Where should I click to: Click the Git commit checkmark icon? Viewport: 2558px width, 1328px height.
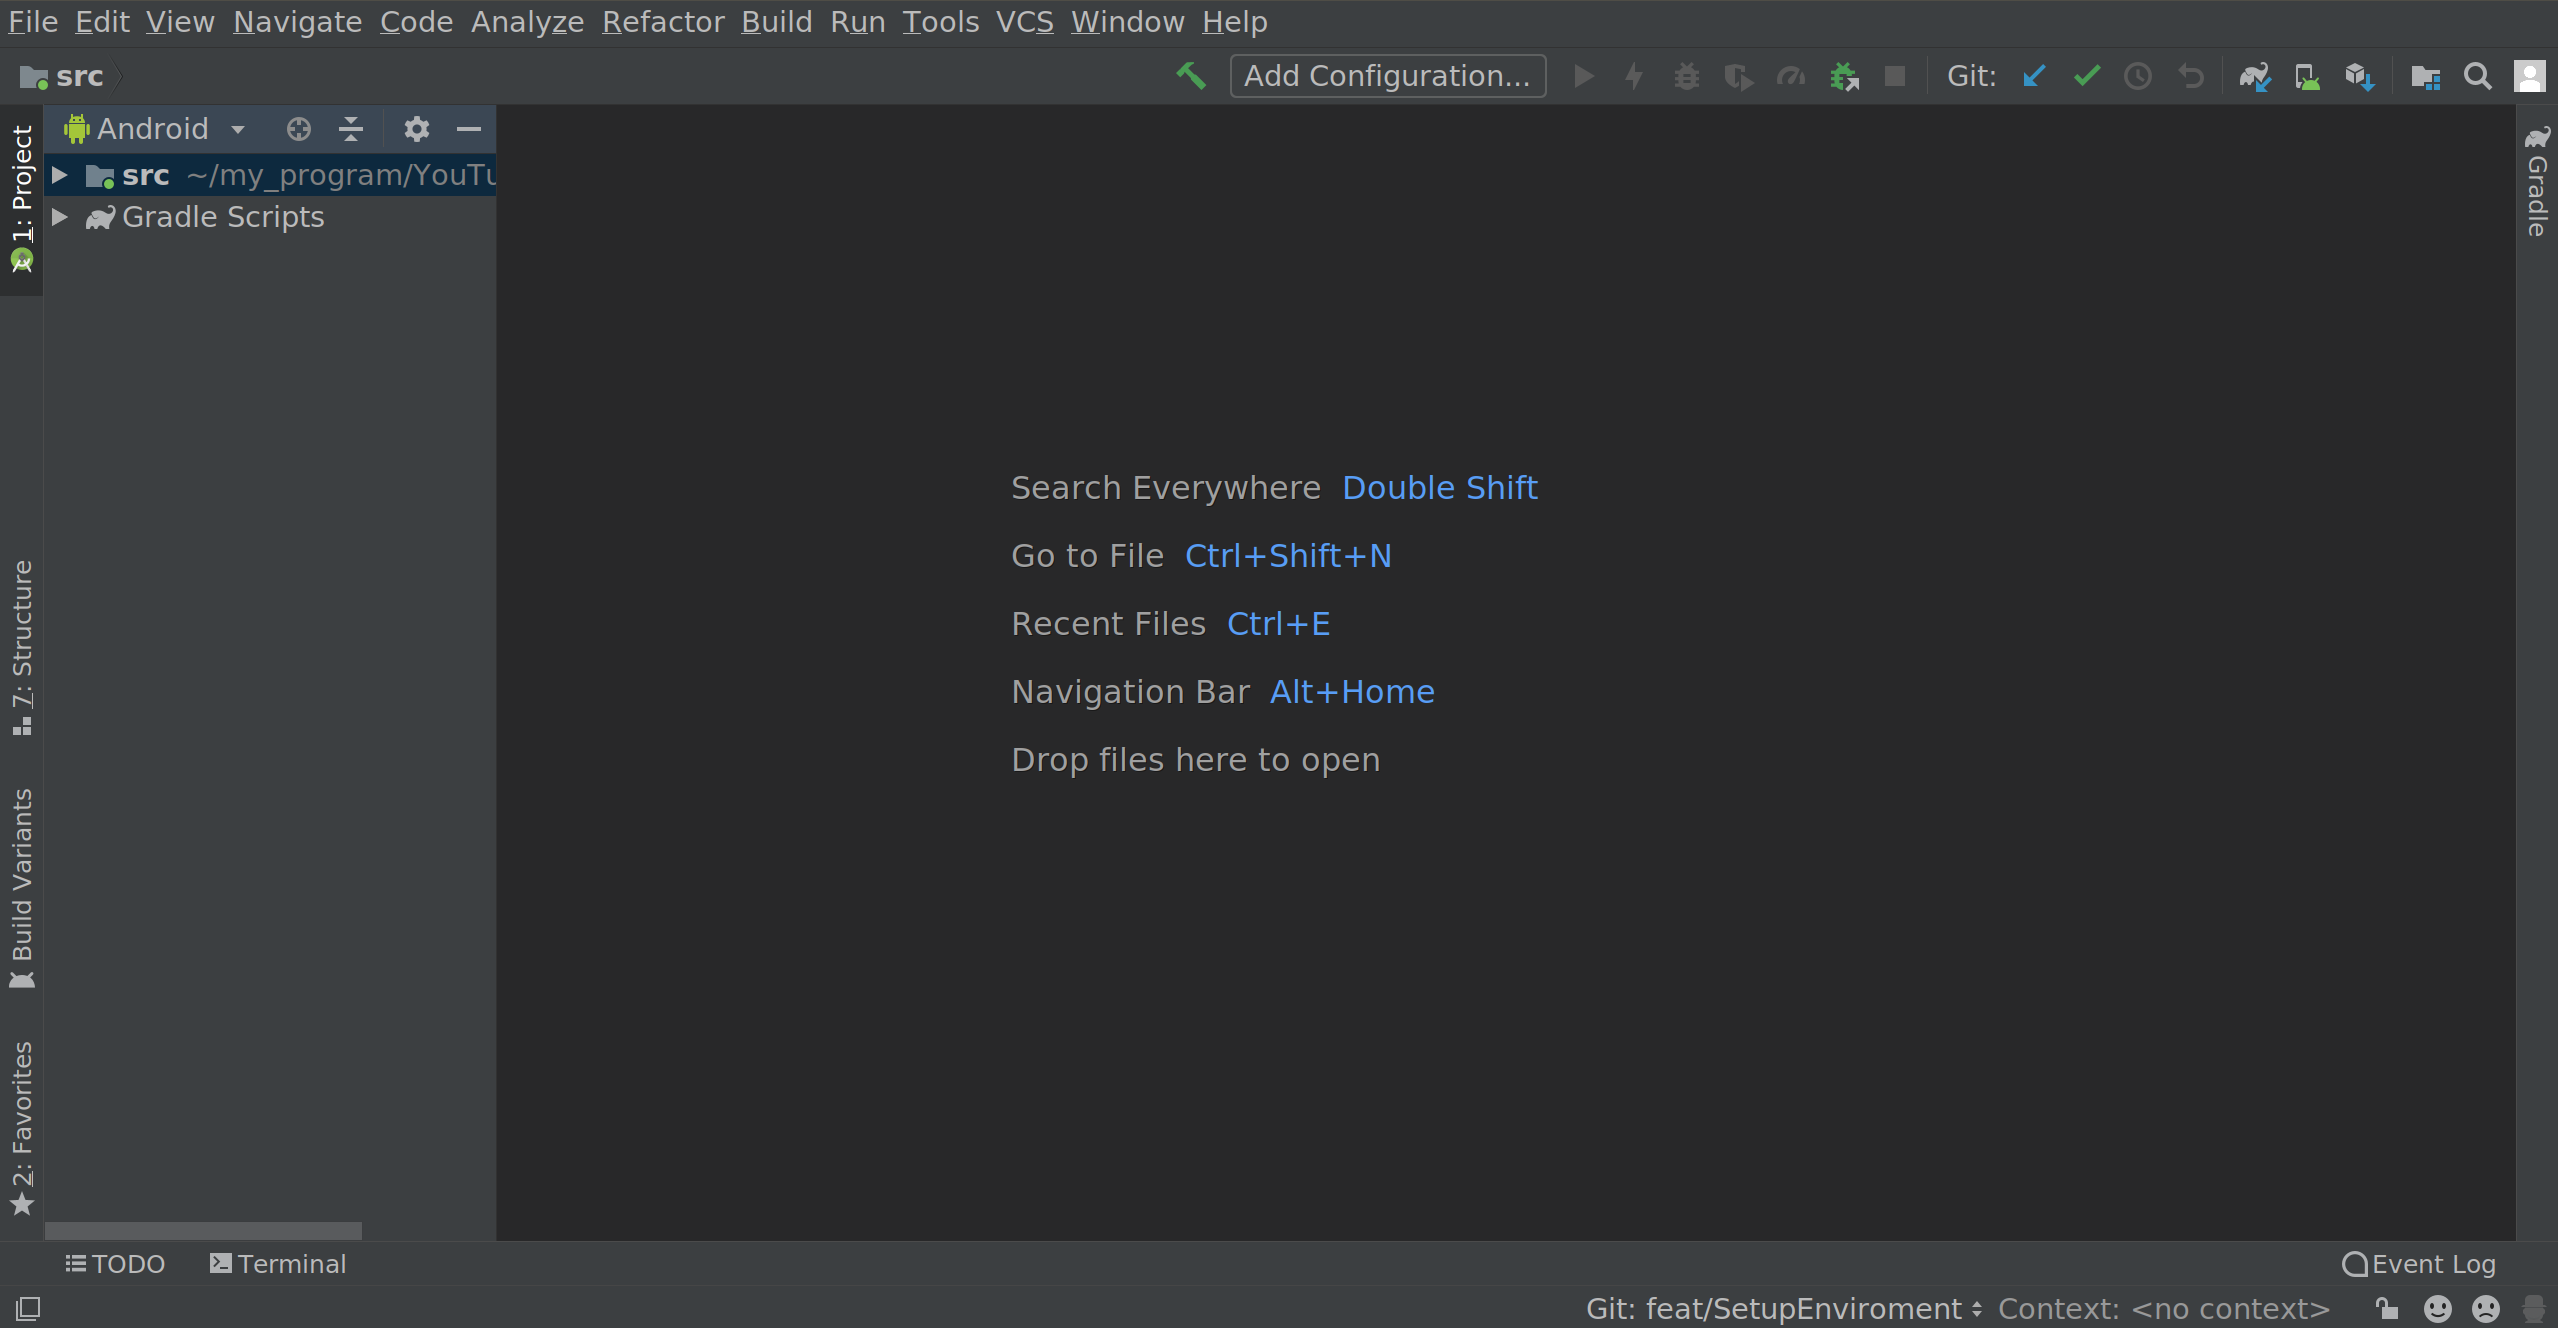point(2086,76)
